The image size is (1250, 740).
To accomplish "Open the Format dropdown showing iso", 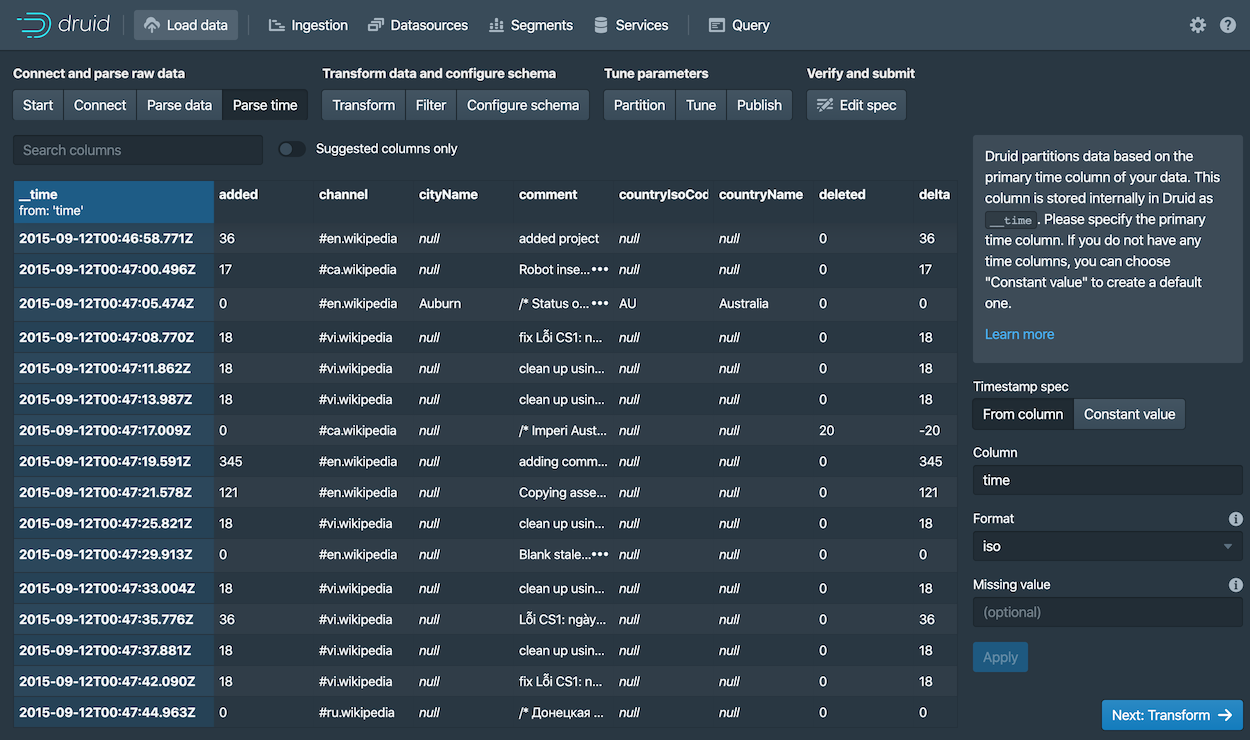I will (x=1107, y=546).
